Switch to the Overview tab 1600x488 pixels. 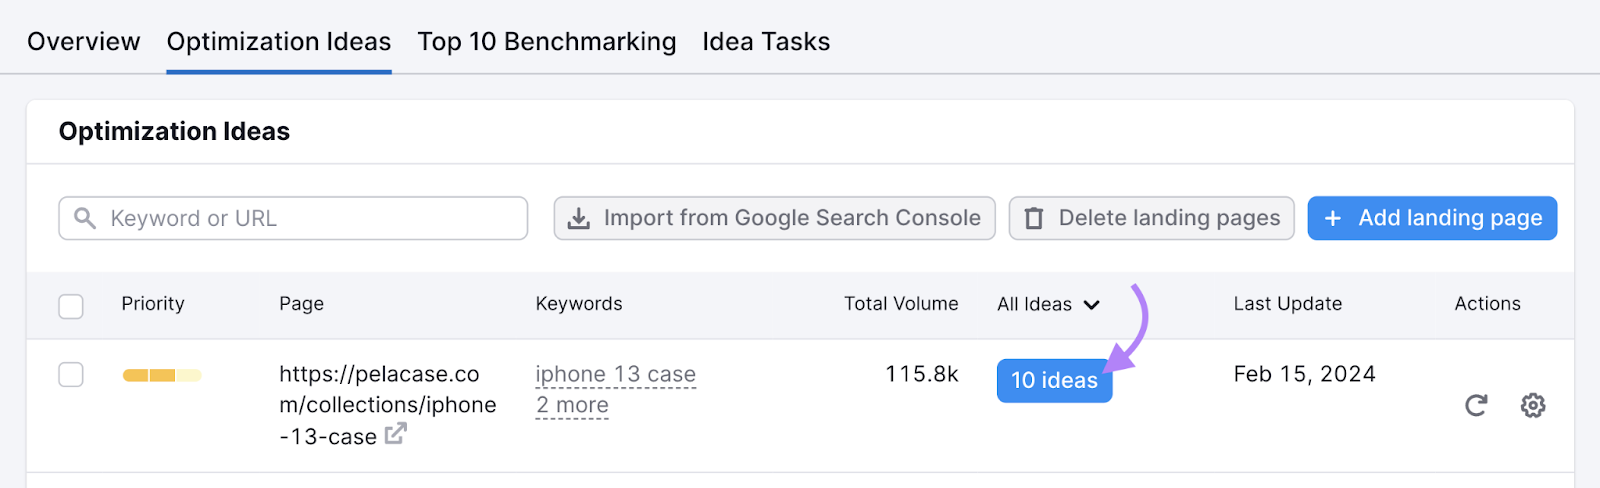pos(84,42)
